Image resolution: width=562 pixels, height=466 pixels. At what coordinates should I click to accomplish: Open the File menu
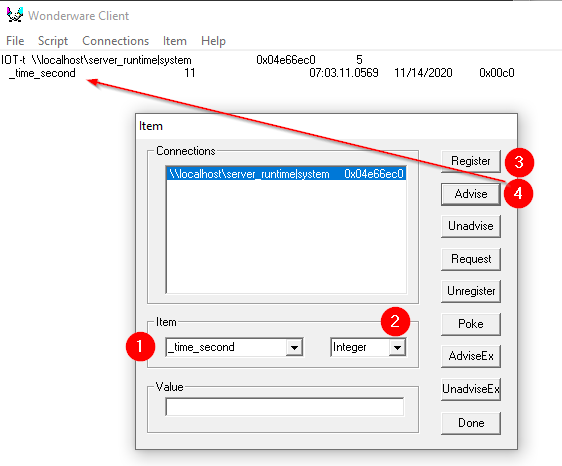tap(15, 41)
